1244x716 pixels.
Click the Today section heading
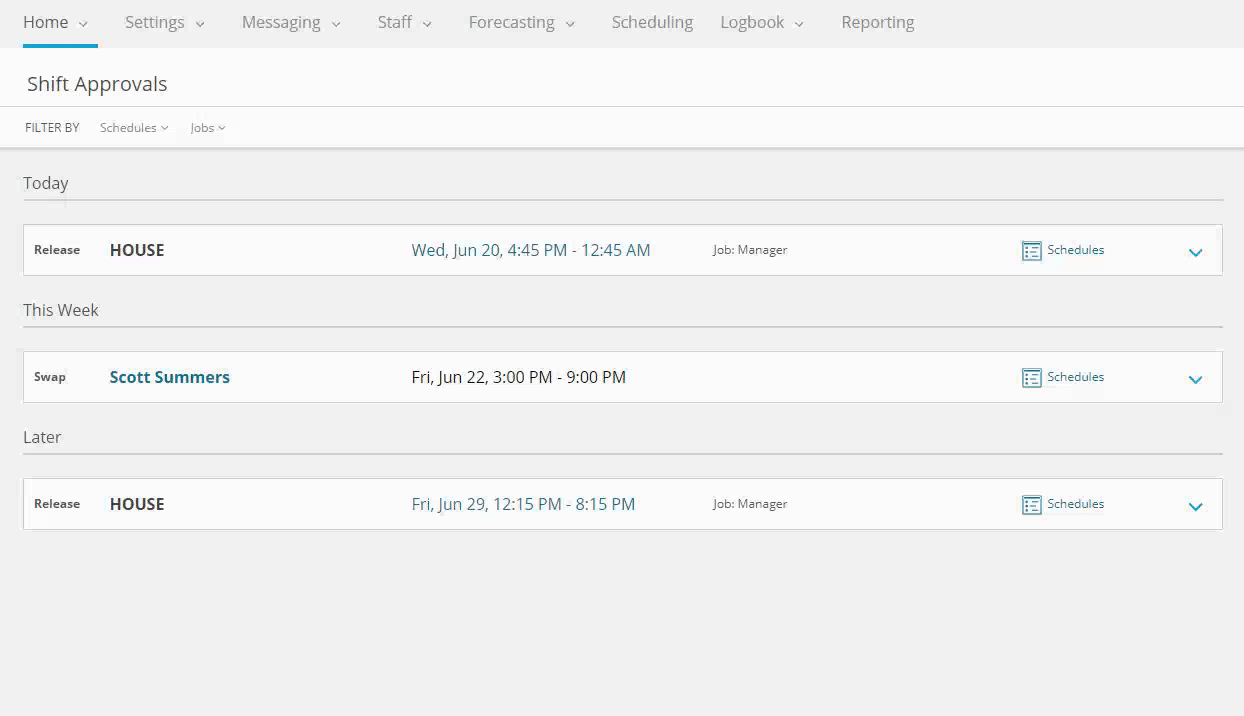click(46, 183)
